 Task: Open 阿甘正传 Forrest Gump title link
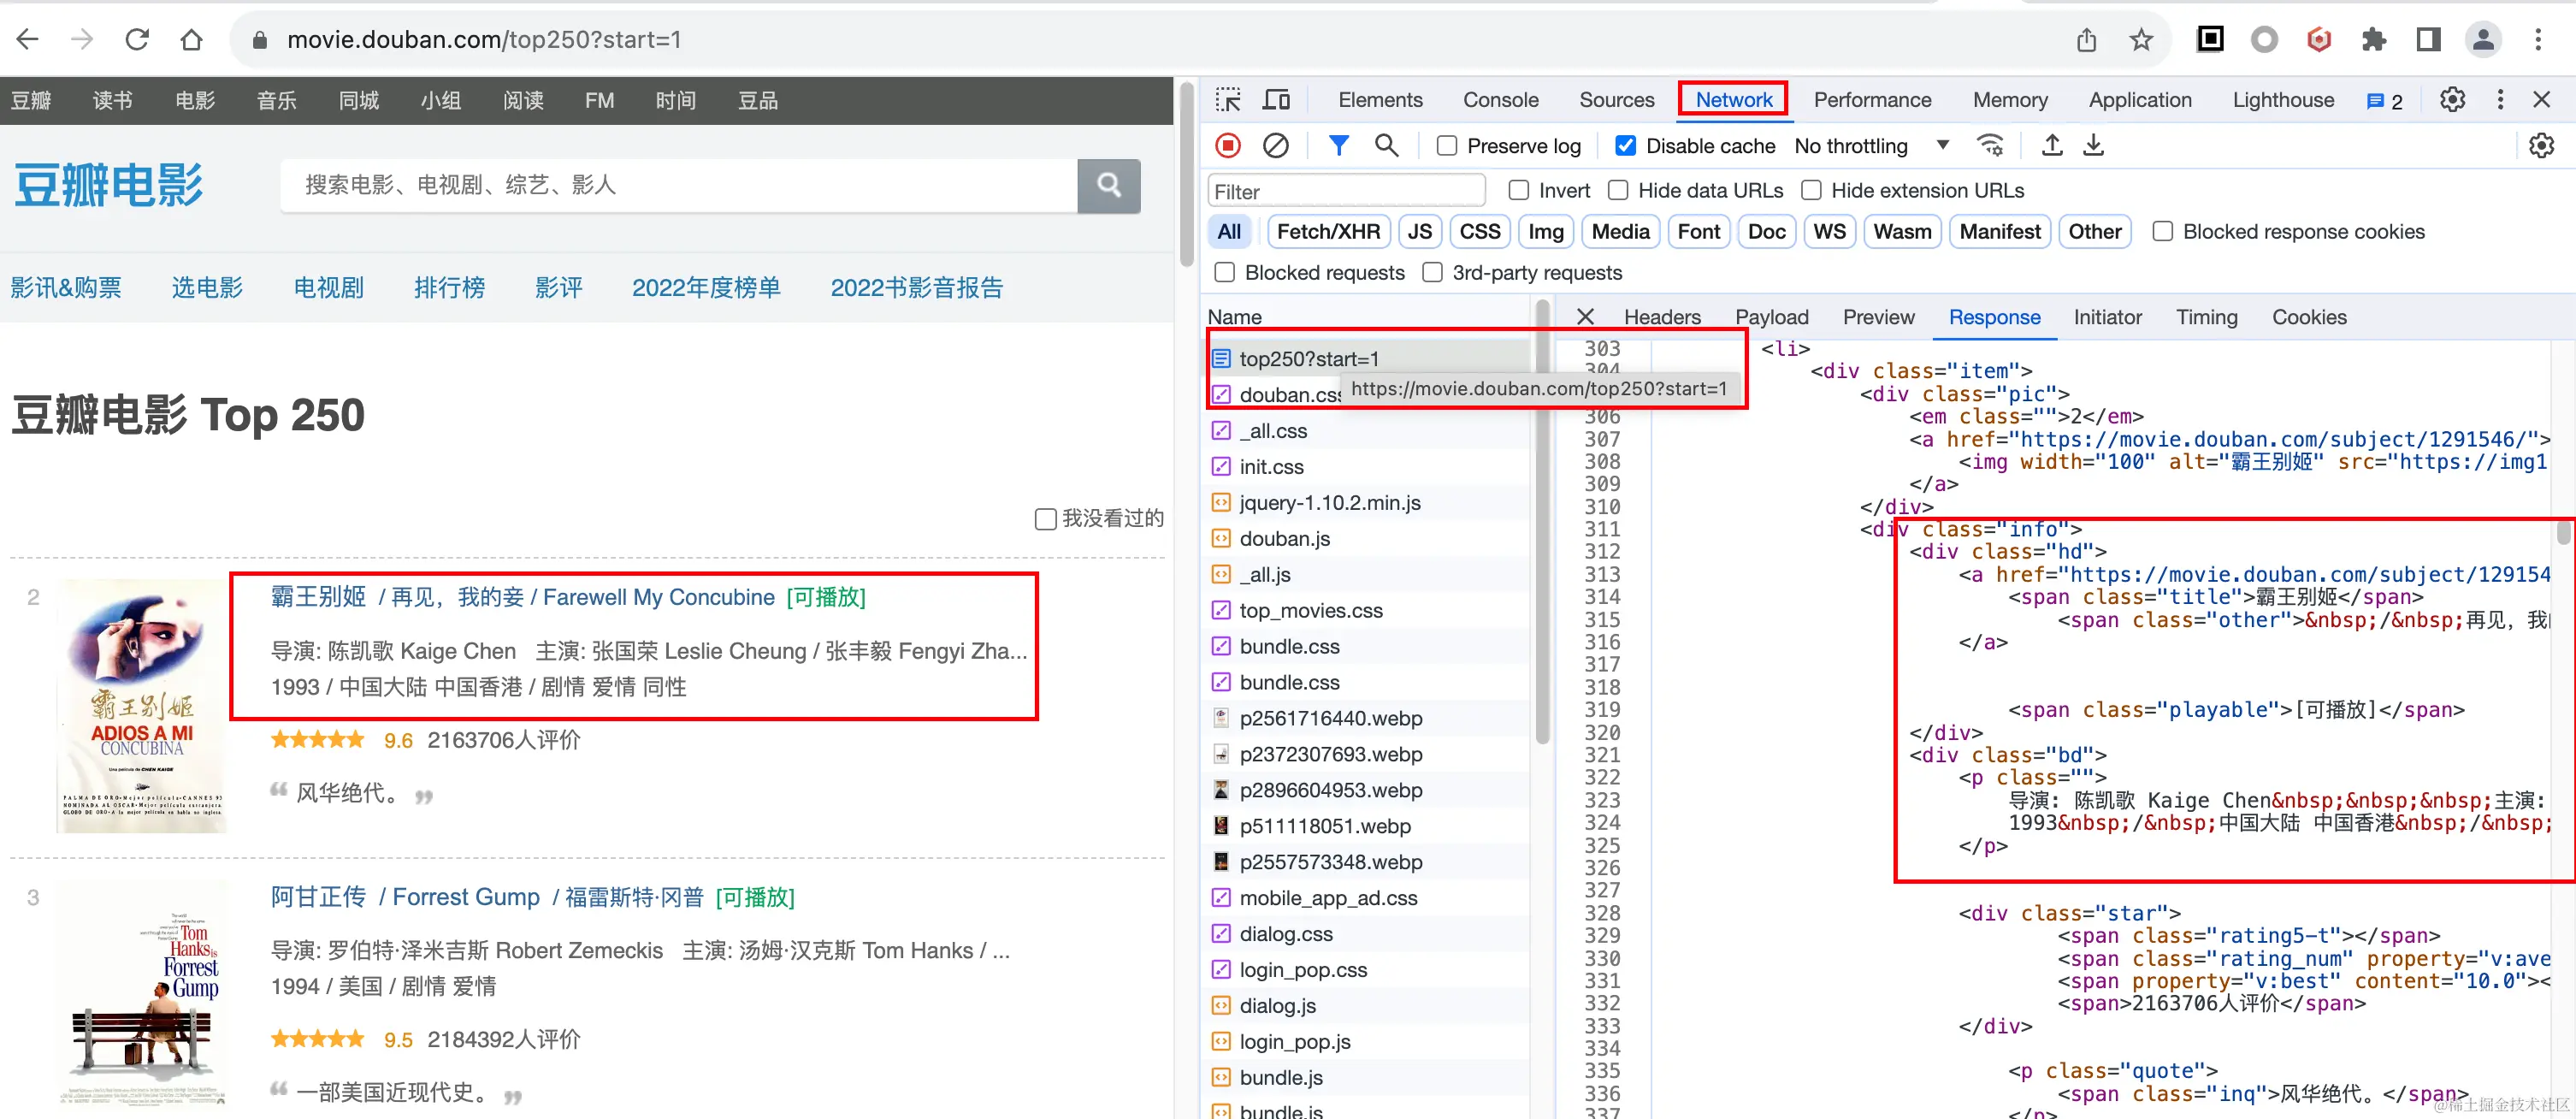point(487,897)
